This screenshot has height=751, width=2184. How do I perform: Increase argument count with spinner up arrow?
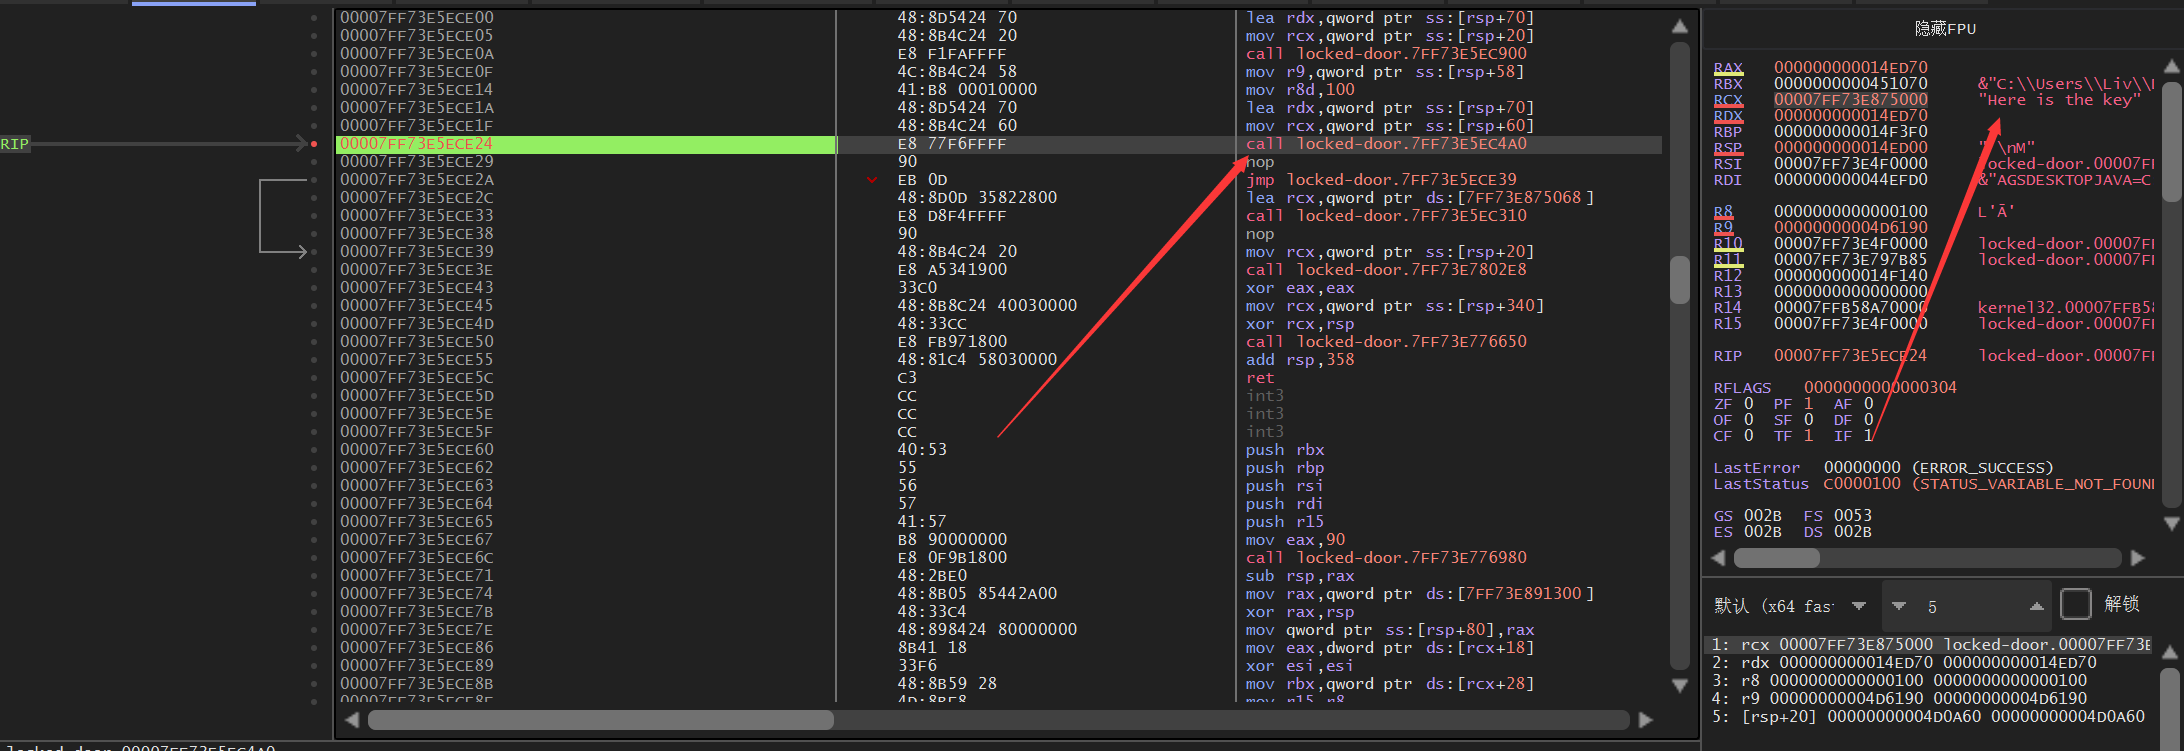pyautogui.click(x=2036, y=606)
